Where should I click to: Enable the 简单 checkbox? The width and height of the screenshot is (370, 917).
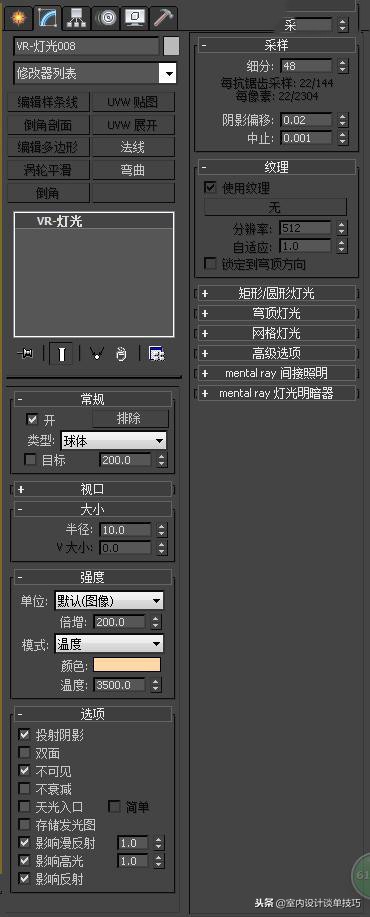coord(115,807)
